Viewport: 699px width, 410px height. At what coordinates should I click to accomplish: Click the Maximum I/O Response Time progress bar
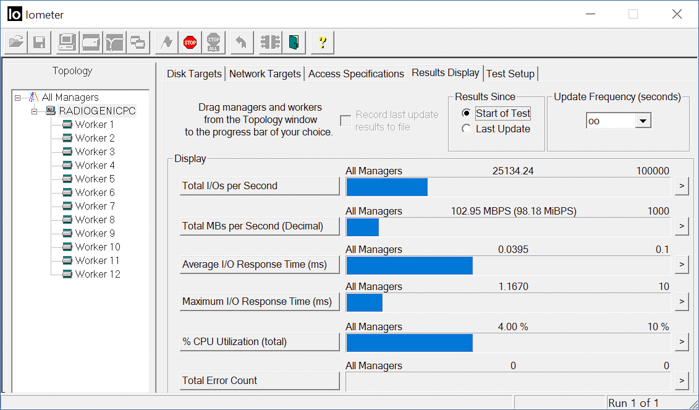click(508, 303)
